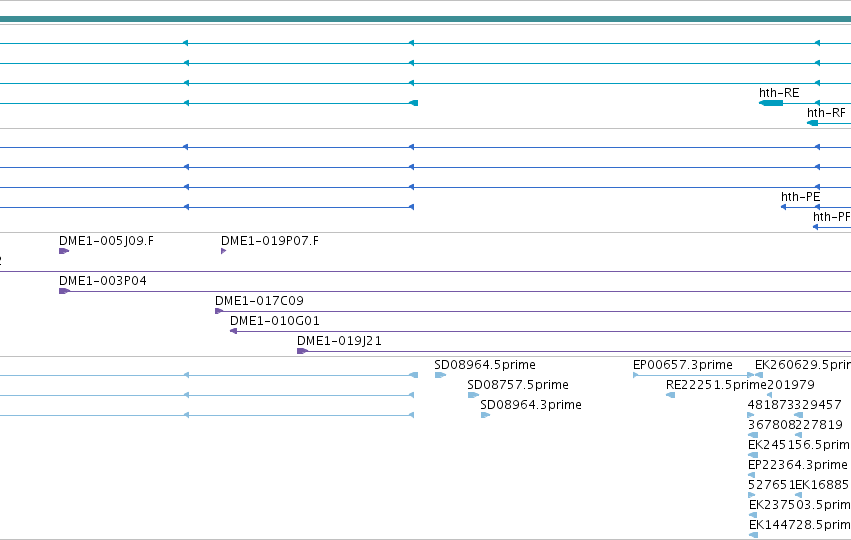Click the 201979 feature label
The height and width of the screenshot is (540, 851).
point(791,385)
